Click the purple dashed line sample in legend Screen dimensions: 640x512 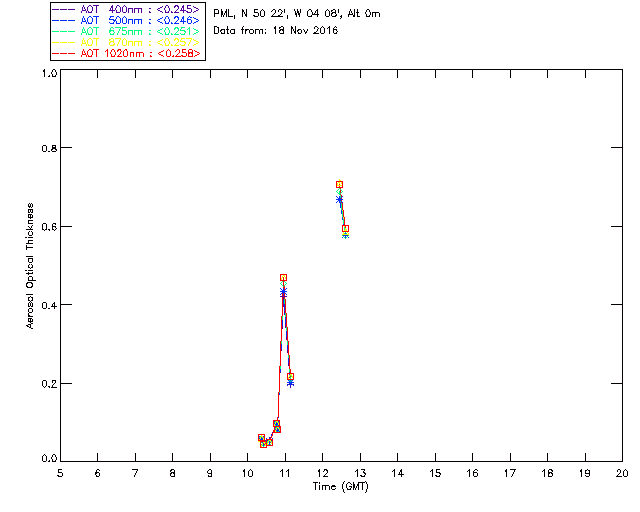[63, 9]
